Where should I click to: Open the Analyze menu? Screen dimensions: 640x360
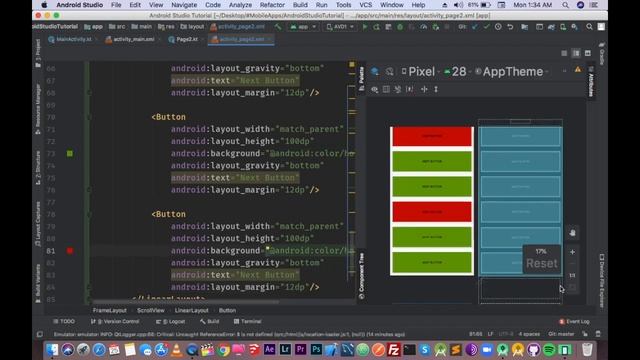240,5
